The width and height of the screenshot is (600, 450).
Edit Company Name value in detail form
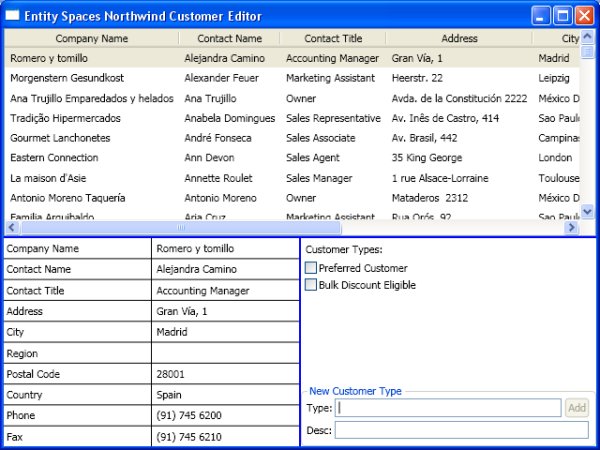pos(225,248)
